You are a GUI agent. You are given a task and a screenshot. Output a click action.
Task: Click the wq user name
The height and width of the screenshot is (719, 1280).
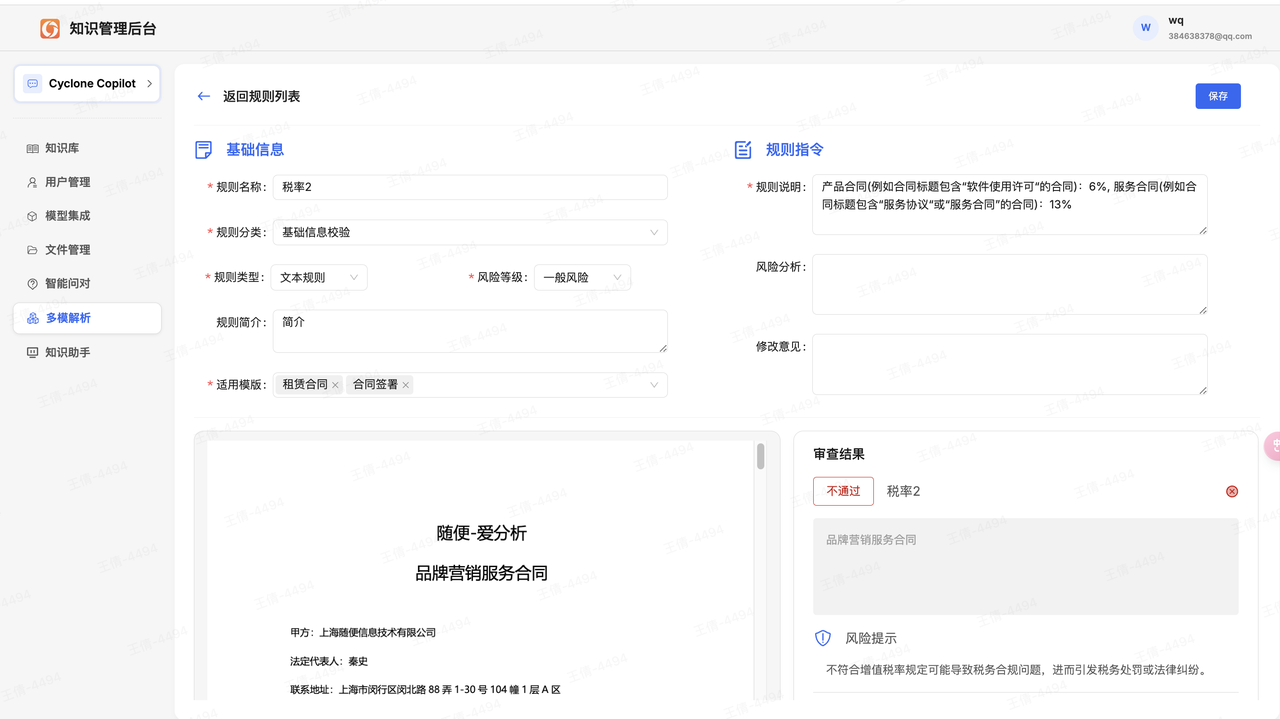coord(1176,20)
